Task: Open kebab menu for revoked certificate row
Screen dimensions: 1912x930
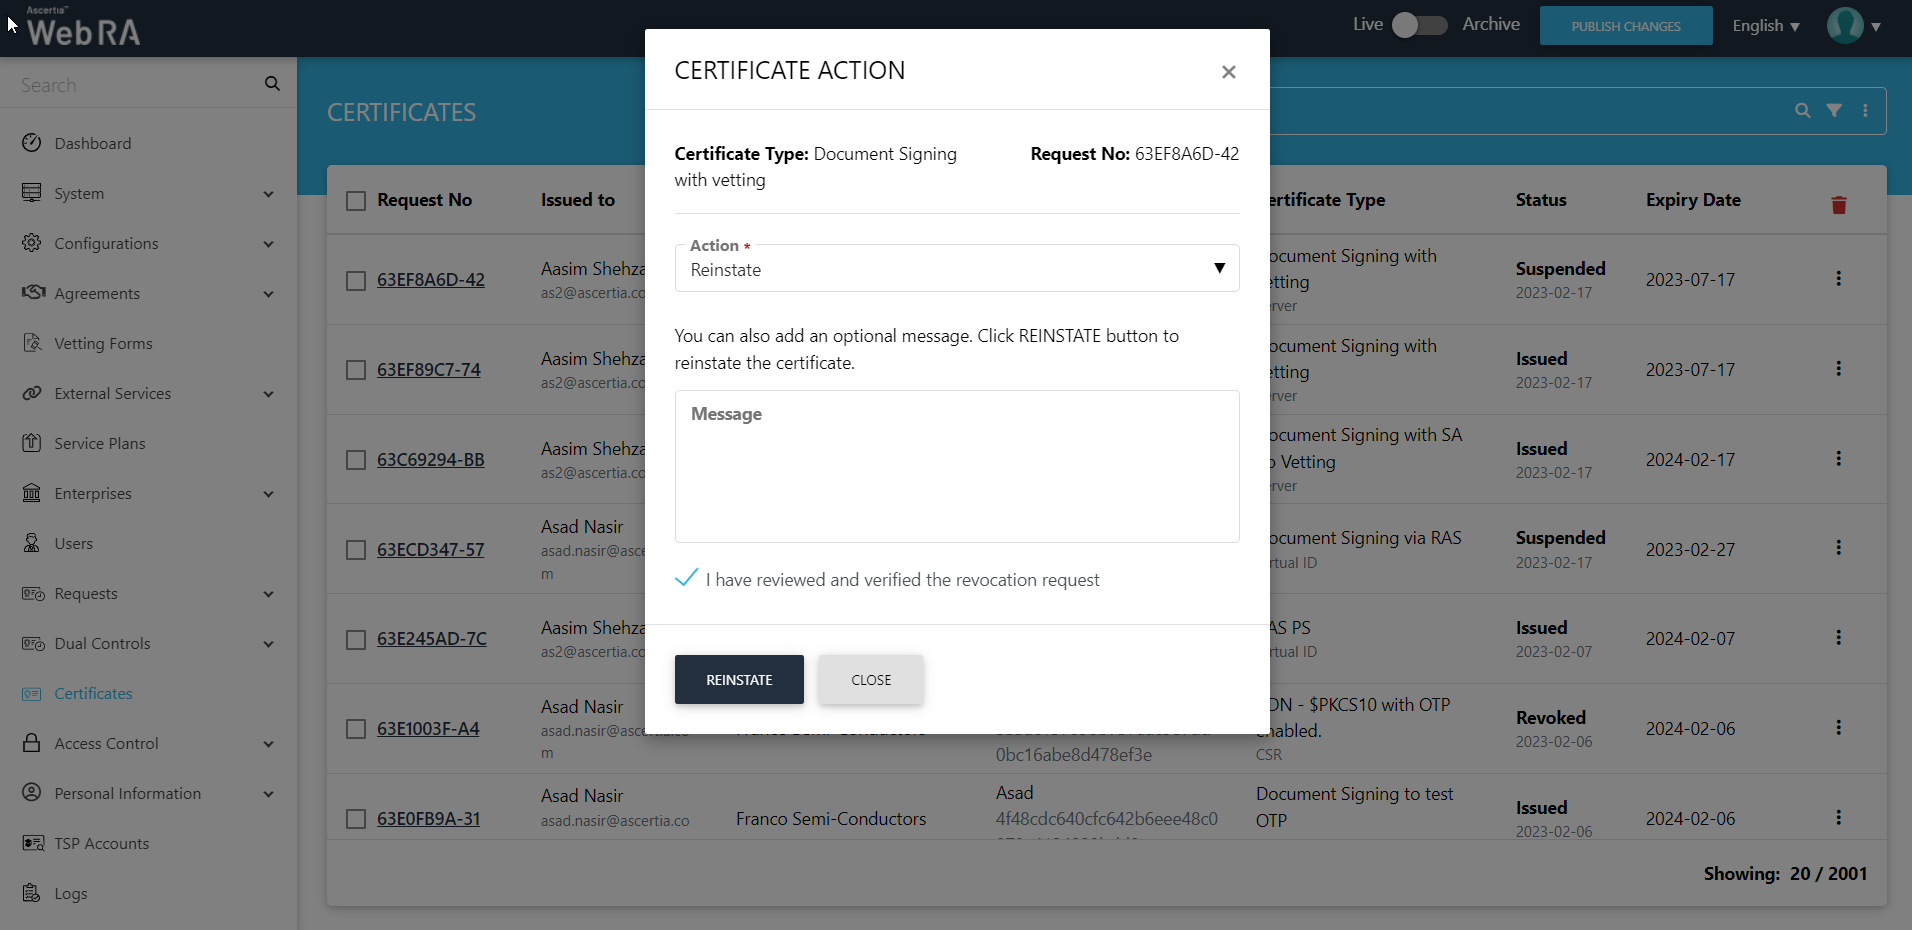Action: click(x=1838, y=728)
